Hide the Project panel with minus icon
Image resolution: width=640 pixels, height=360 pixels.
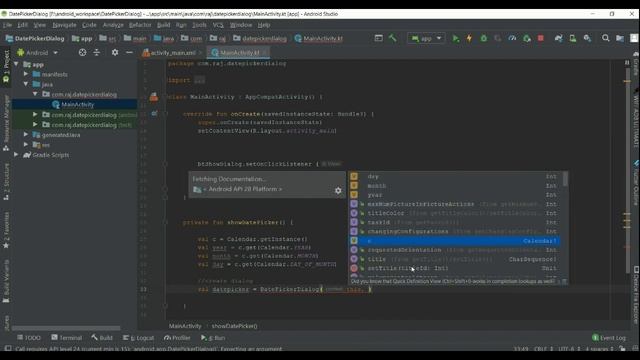click(129, 53)
